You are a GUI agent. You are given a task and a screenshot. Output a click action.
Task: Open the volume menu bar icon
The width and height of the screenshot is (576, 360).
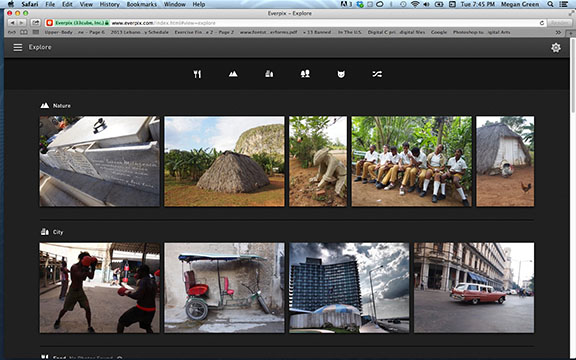[426, 4]
